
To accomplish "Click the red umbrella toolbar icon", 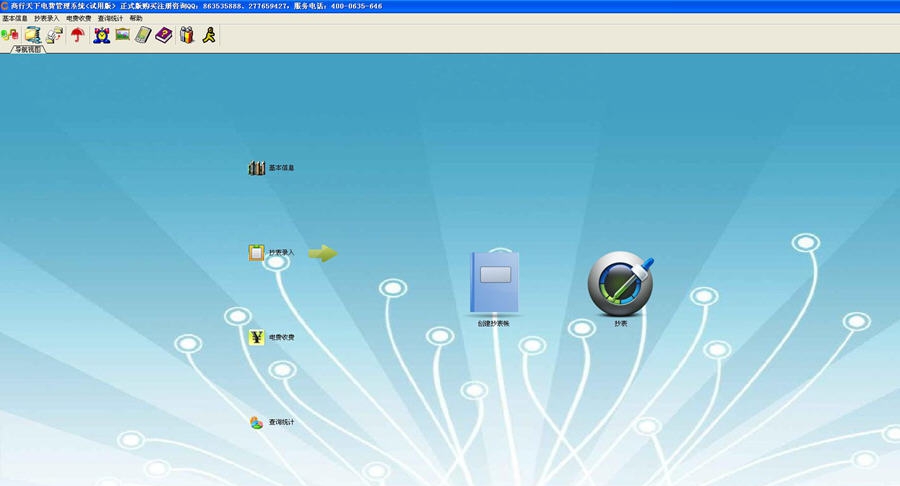I will [77, 36].
